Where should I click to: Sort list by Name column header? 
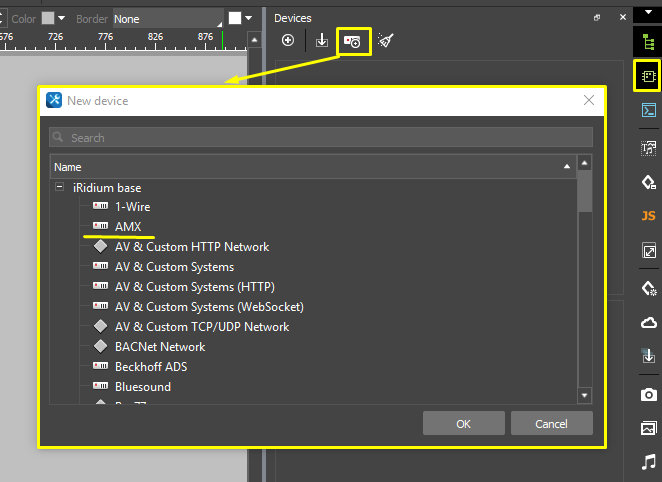pos(312,167)
